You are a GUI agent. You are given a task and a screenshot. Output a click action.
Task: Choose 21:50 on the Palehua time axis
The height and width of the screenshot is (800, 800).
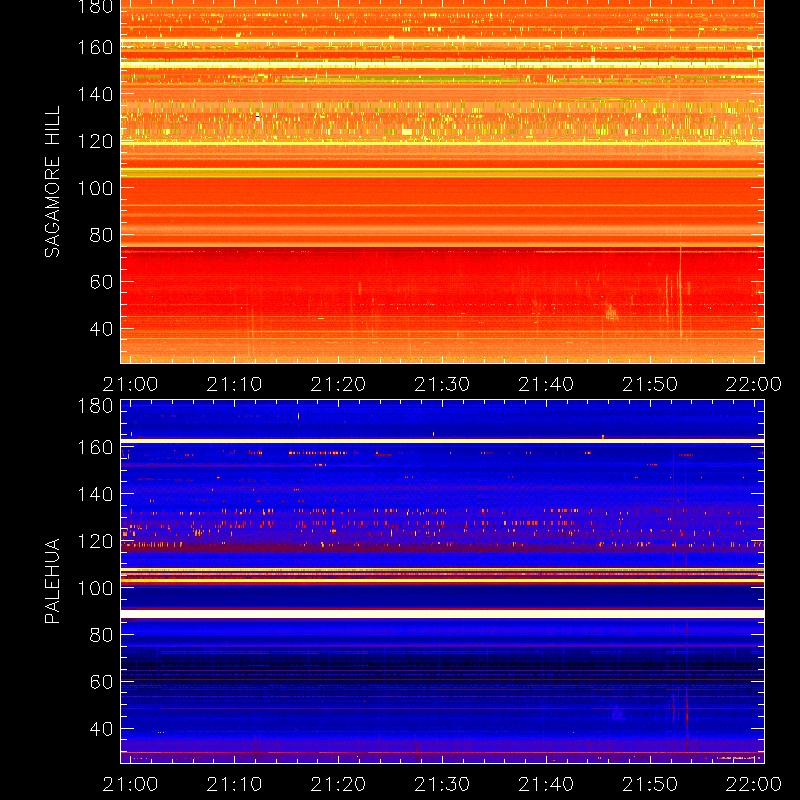pyautogui.click(x=650, y=784)
